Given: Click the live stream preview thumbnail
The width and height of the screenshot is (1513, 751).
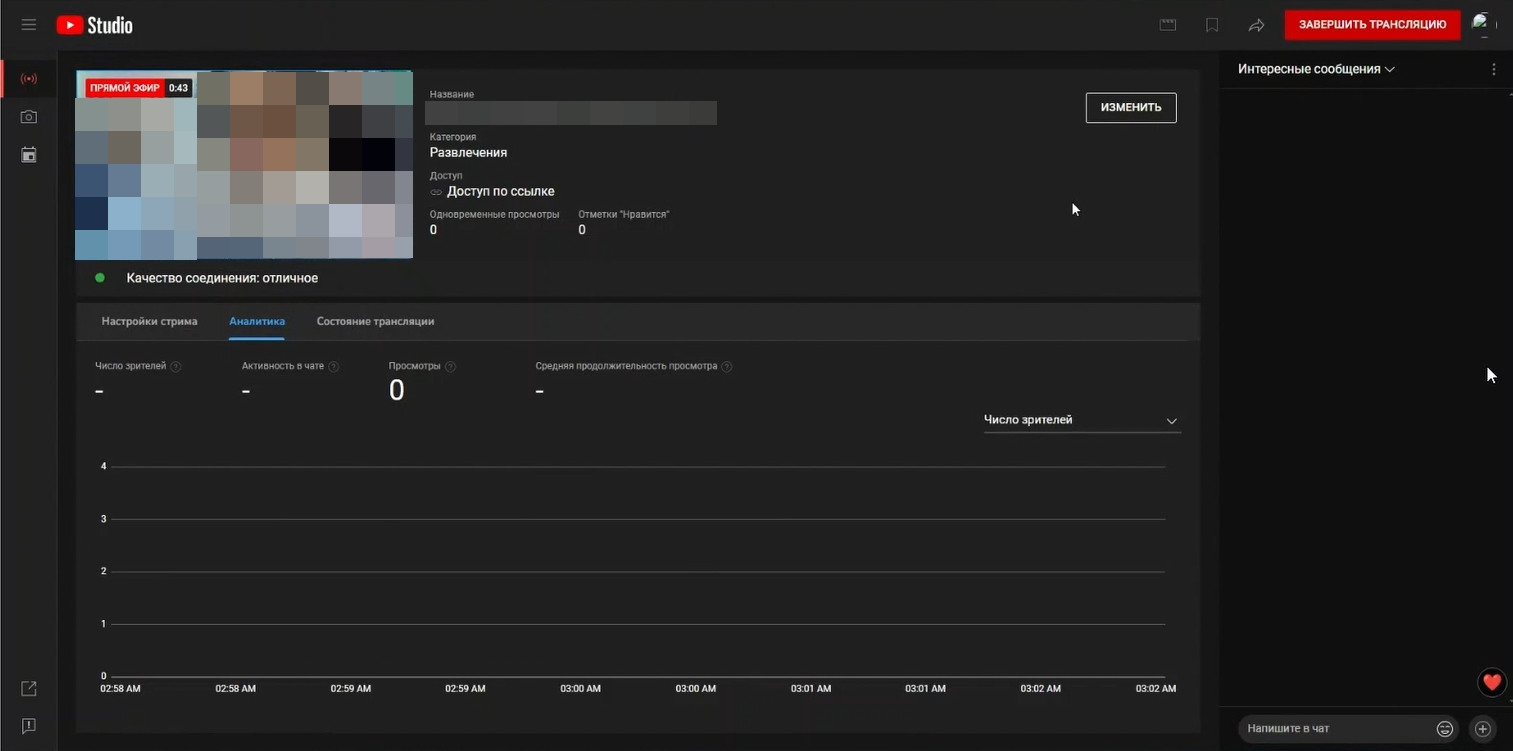Looking at the screenshot, I should [x=244, y=164].
